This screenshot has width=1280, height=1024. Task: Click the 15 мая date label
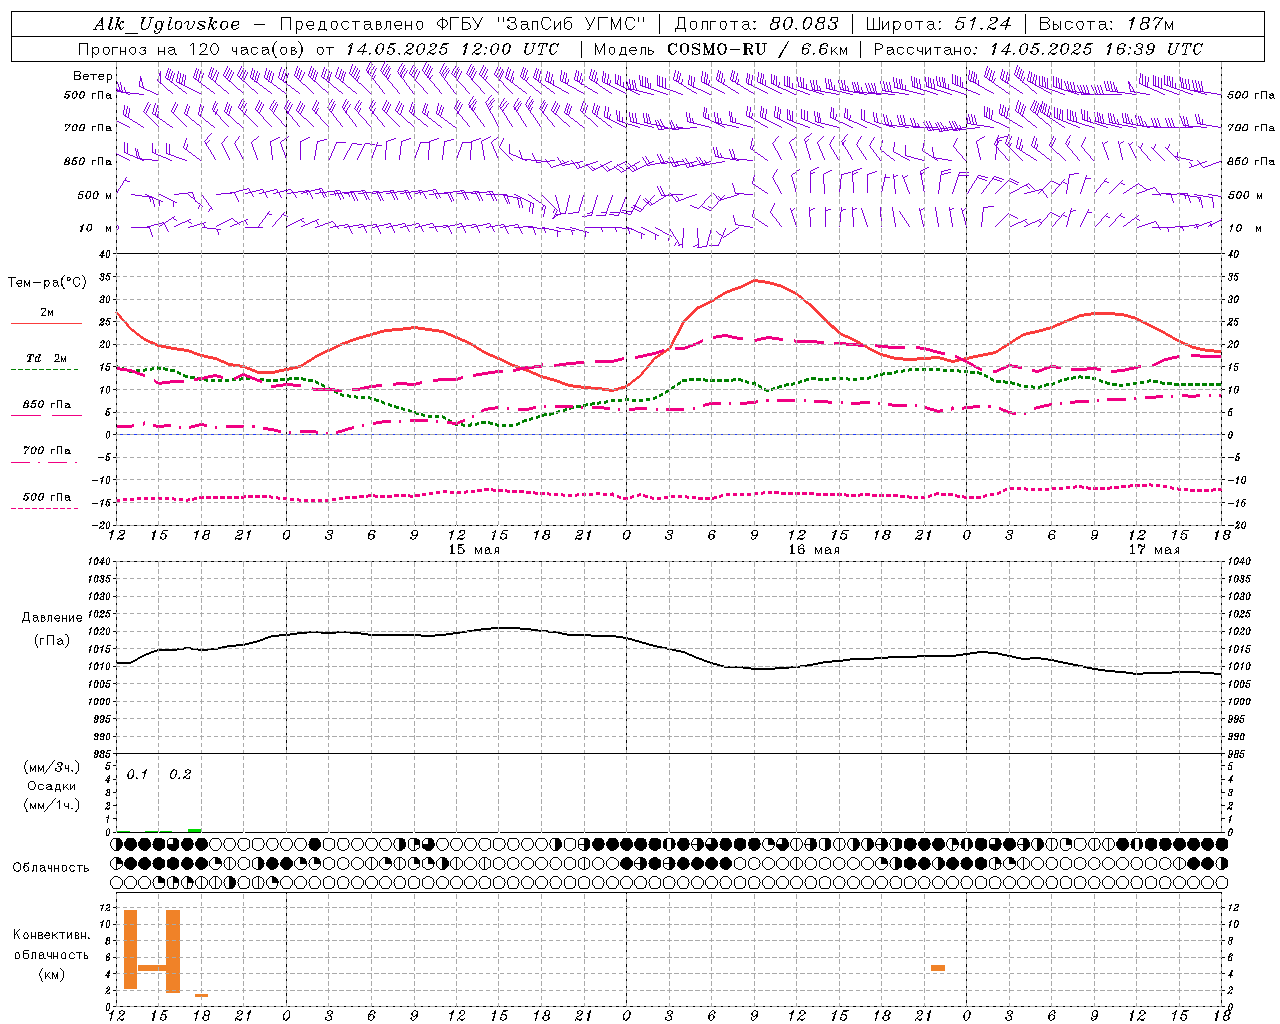(474, 550)
